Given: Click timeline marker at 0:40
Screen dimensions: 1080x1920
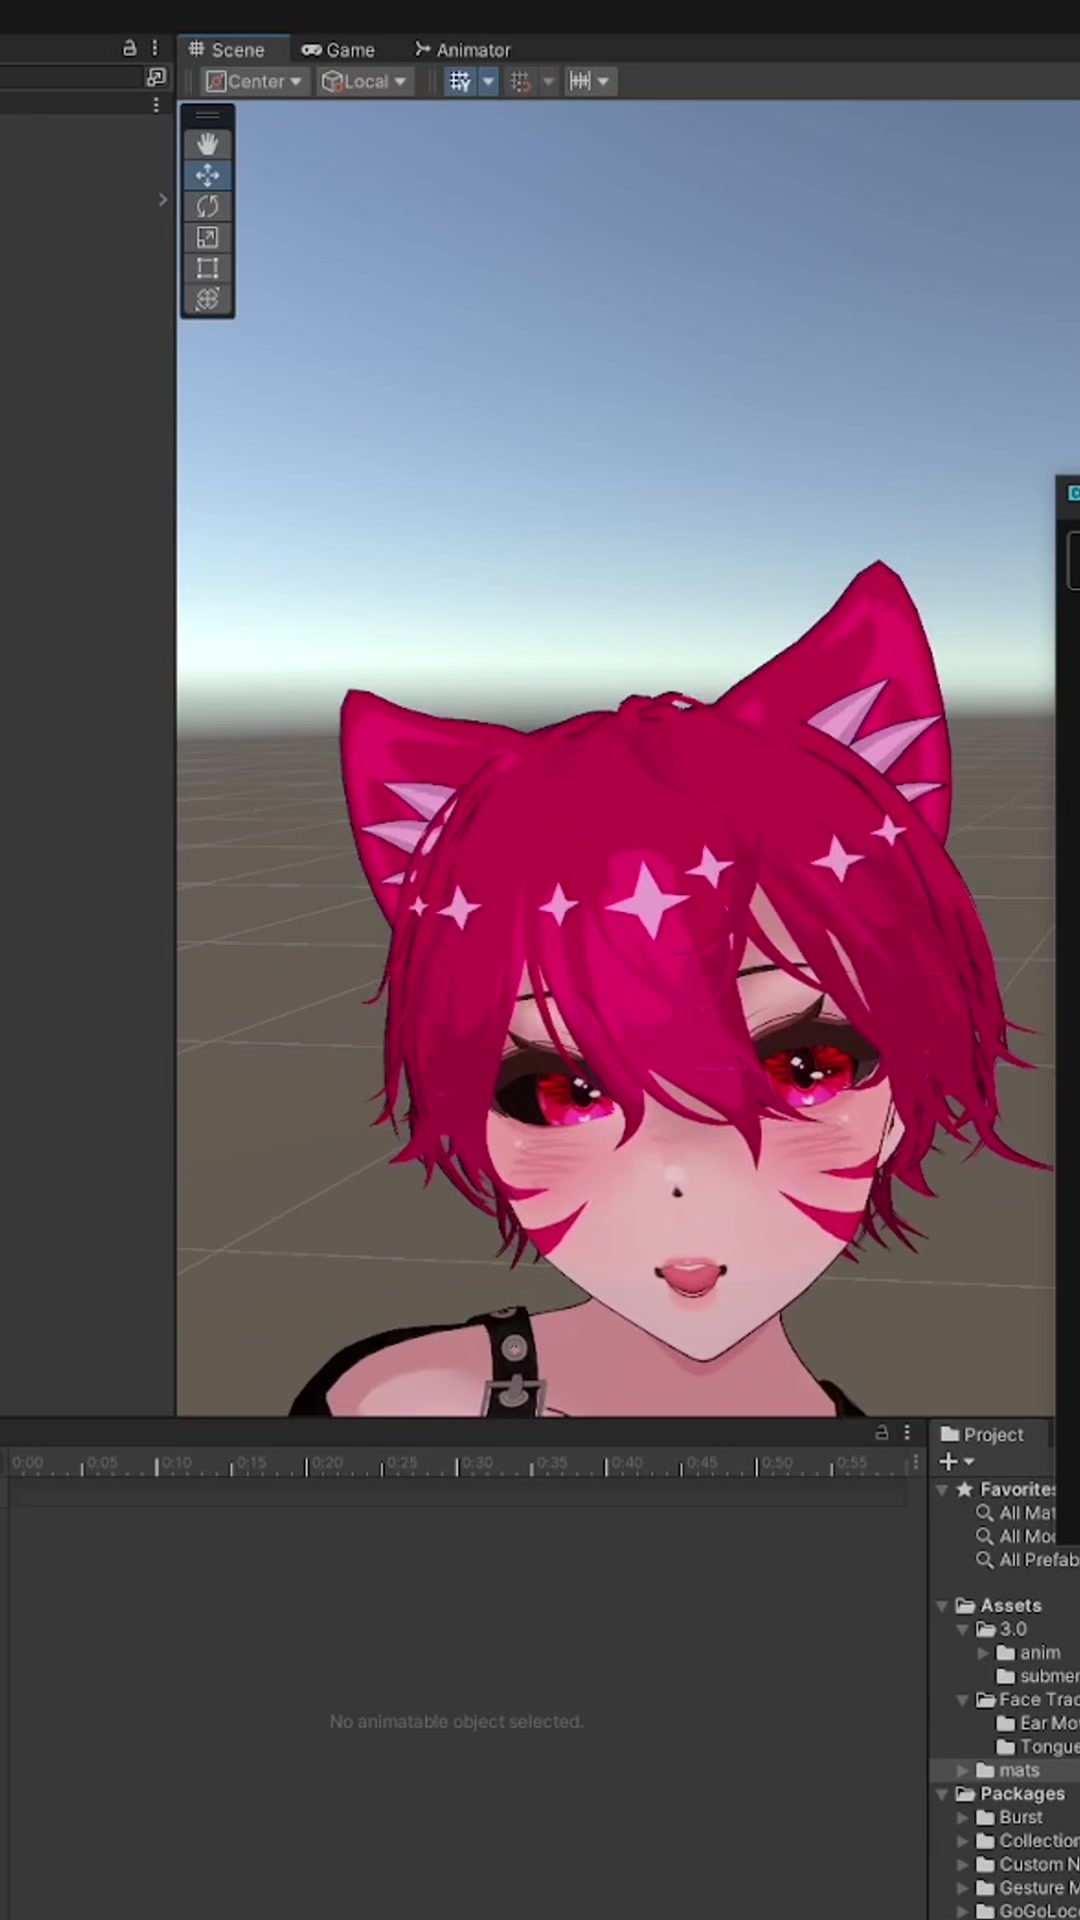Looking at the screenshot, I should (626, 1463).
